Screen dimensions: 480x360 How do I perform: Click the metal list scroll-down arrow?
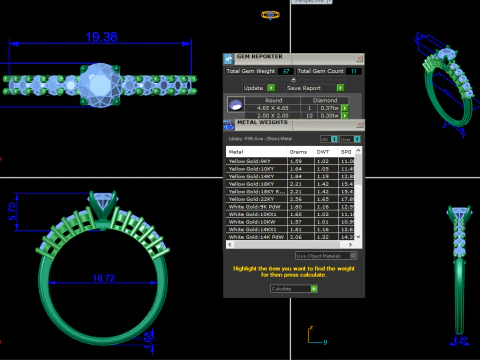point(358,237)
